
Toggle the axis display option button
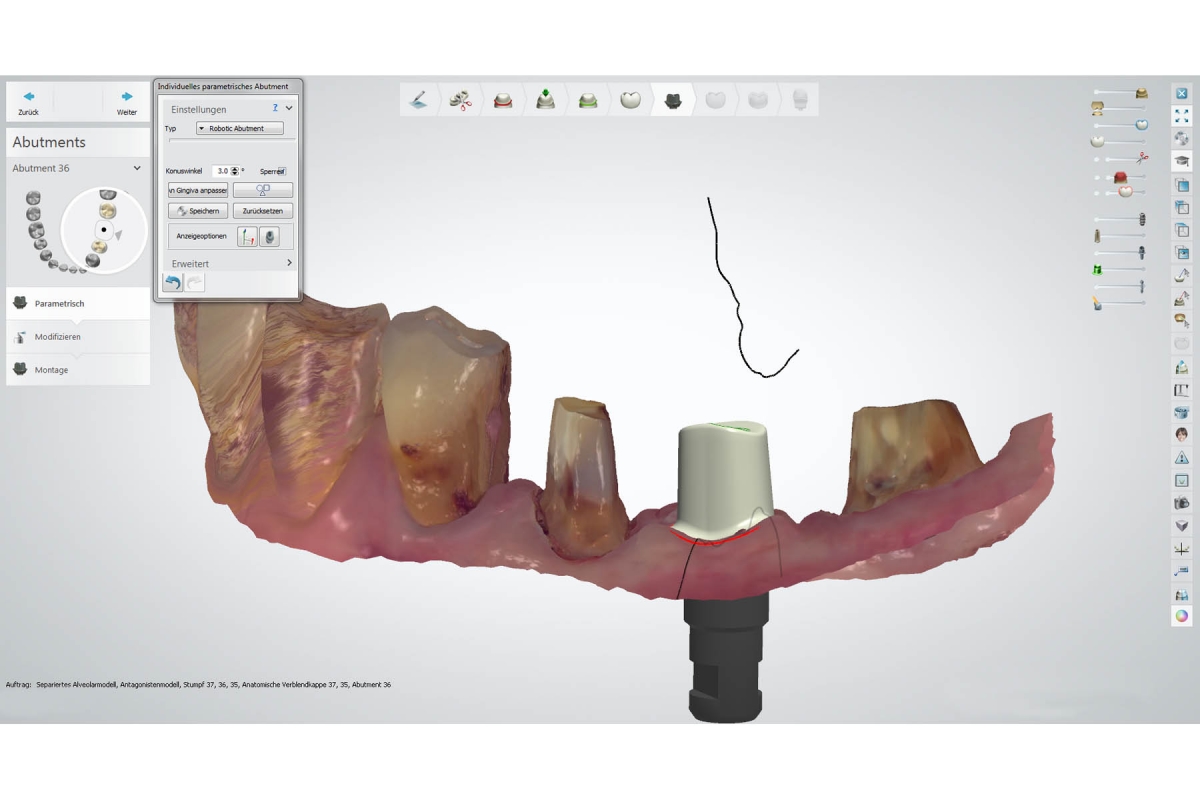[x=247, y=236]
